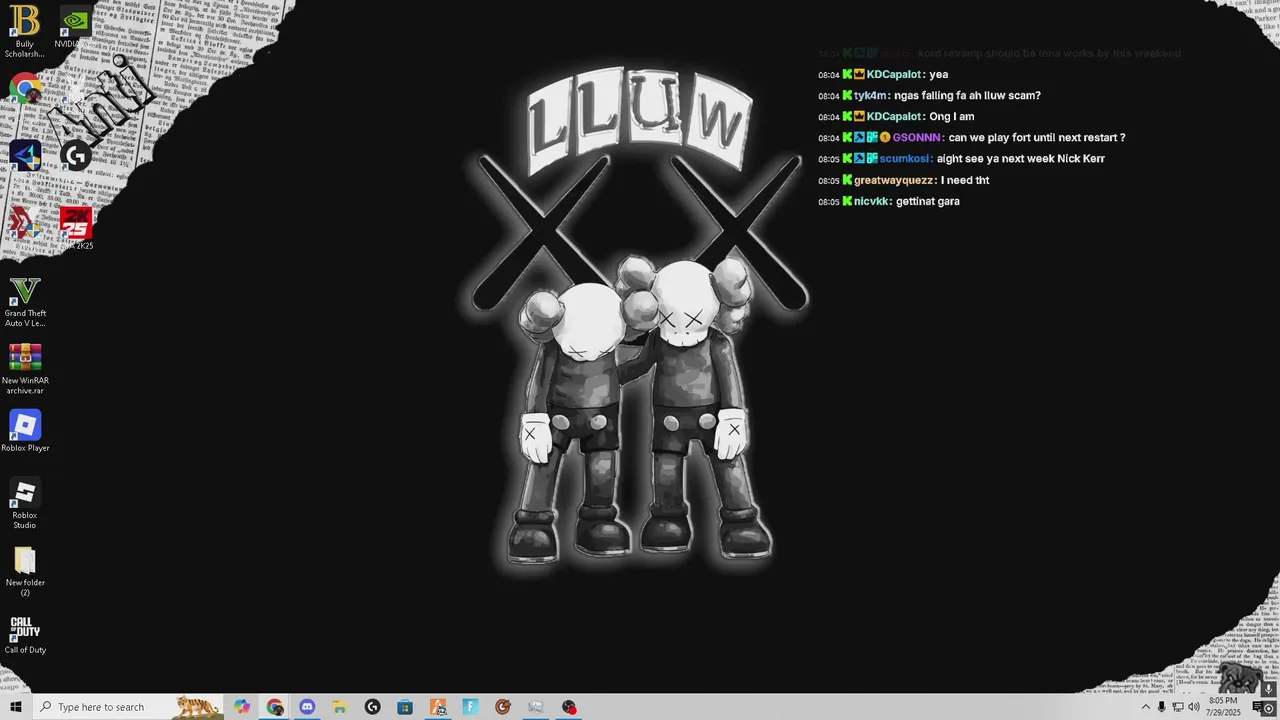Launch the Google Chrome desktop shortcut

[x=25, y=88]
